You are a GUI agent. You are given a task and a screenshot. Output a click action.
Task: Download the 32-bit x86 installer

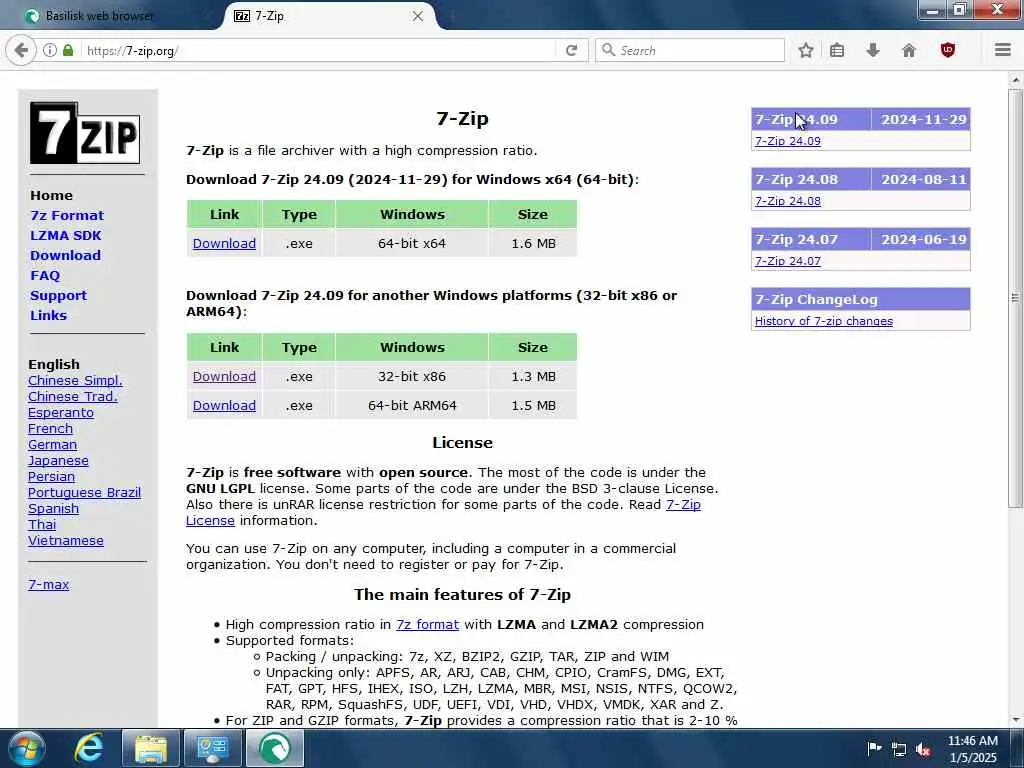224,377
